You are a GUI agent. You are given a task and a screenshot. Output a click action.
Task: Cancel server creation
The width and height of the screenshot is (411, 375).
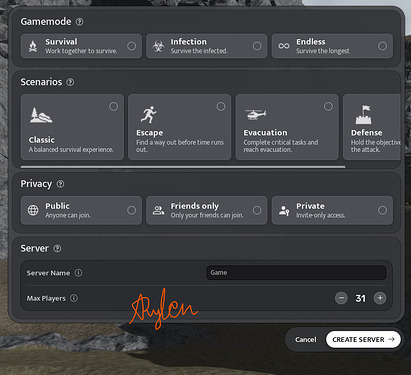306,340
